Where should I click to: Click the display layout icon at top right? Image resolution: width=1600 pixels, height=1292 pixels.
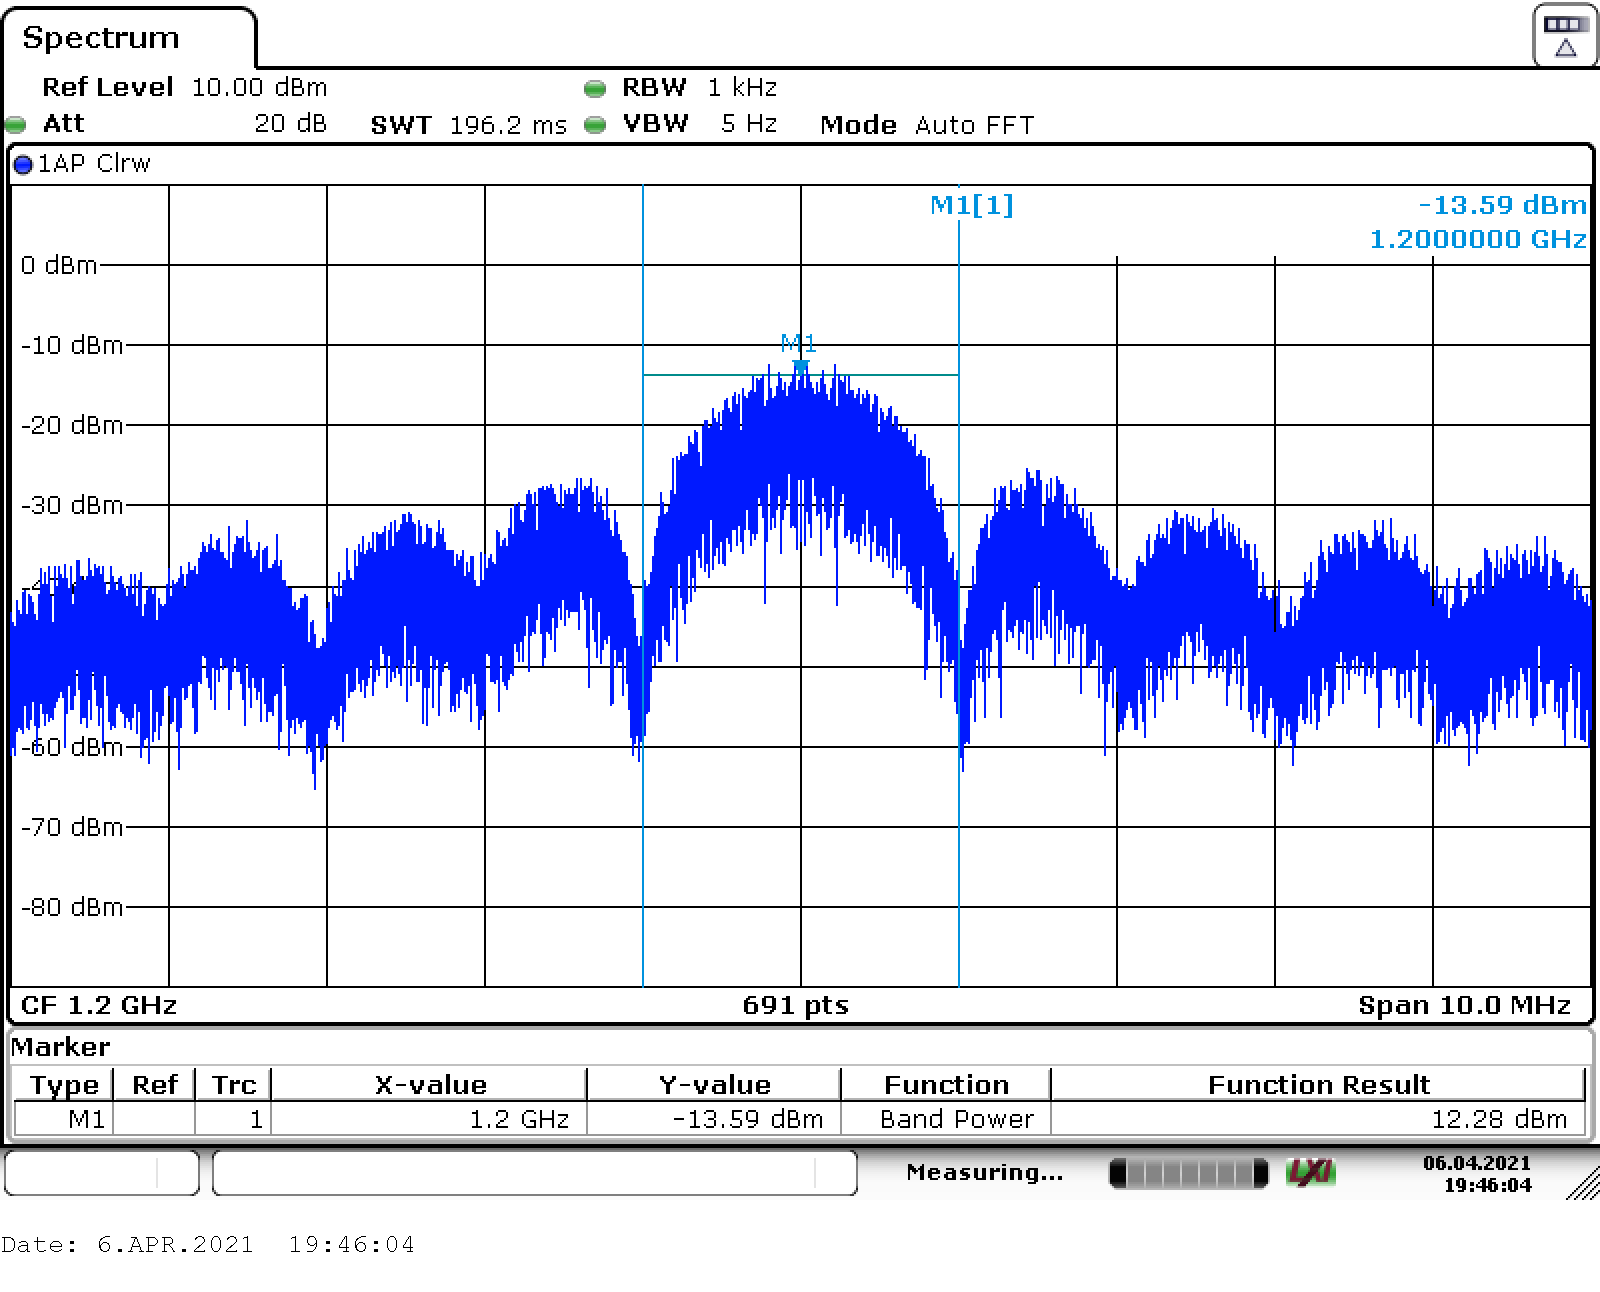(1565, 37)
